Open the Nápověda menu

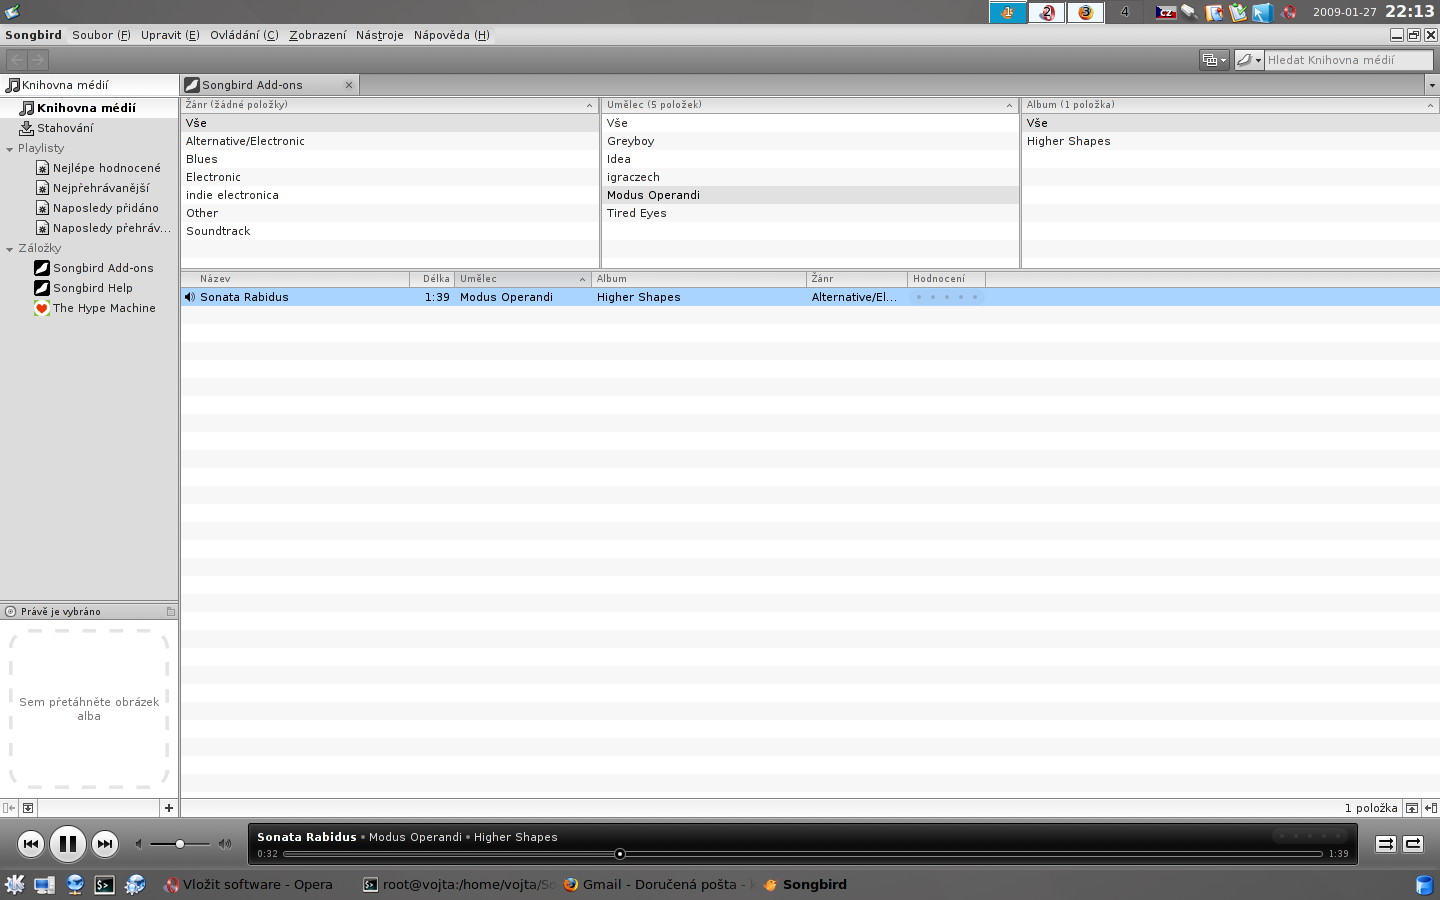click(452, 35)
